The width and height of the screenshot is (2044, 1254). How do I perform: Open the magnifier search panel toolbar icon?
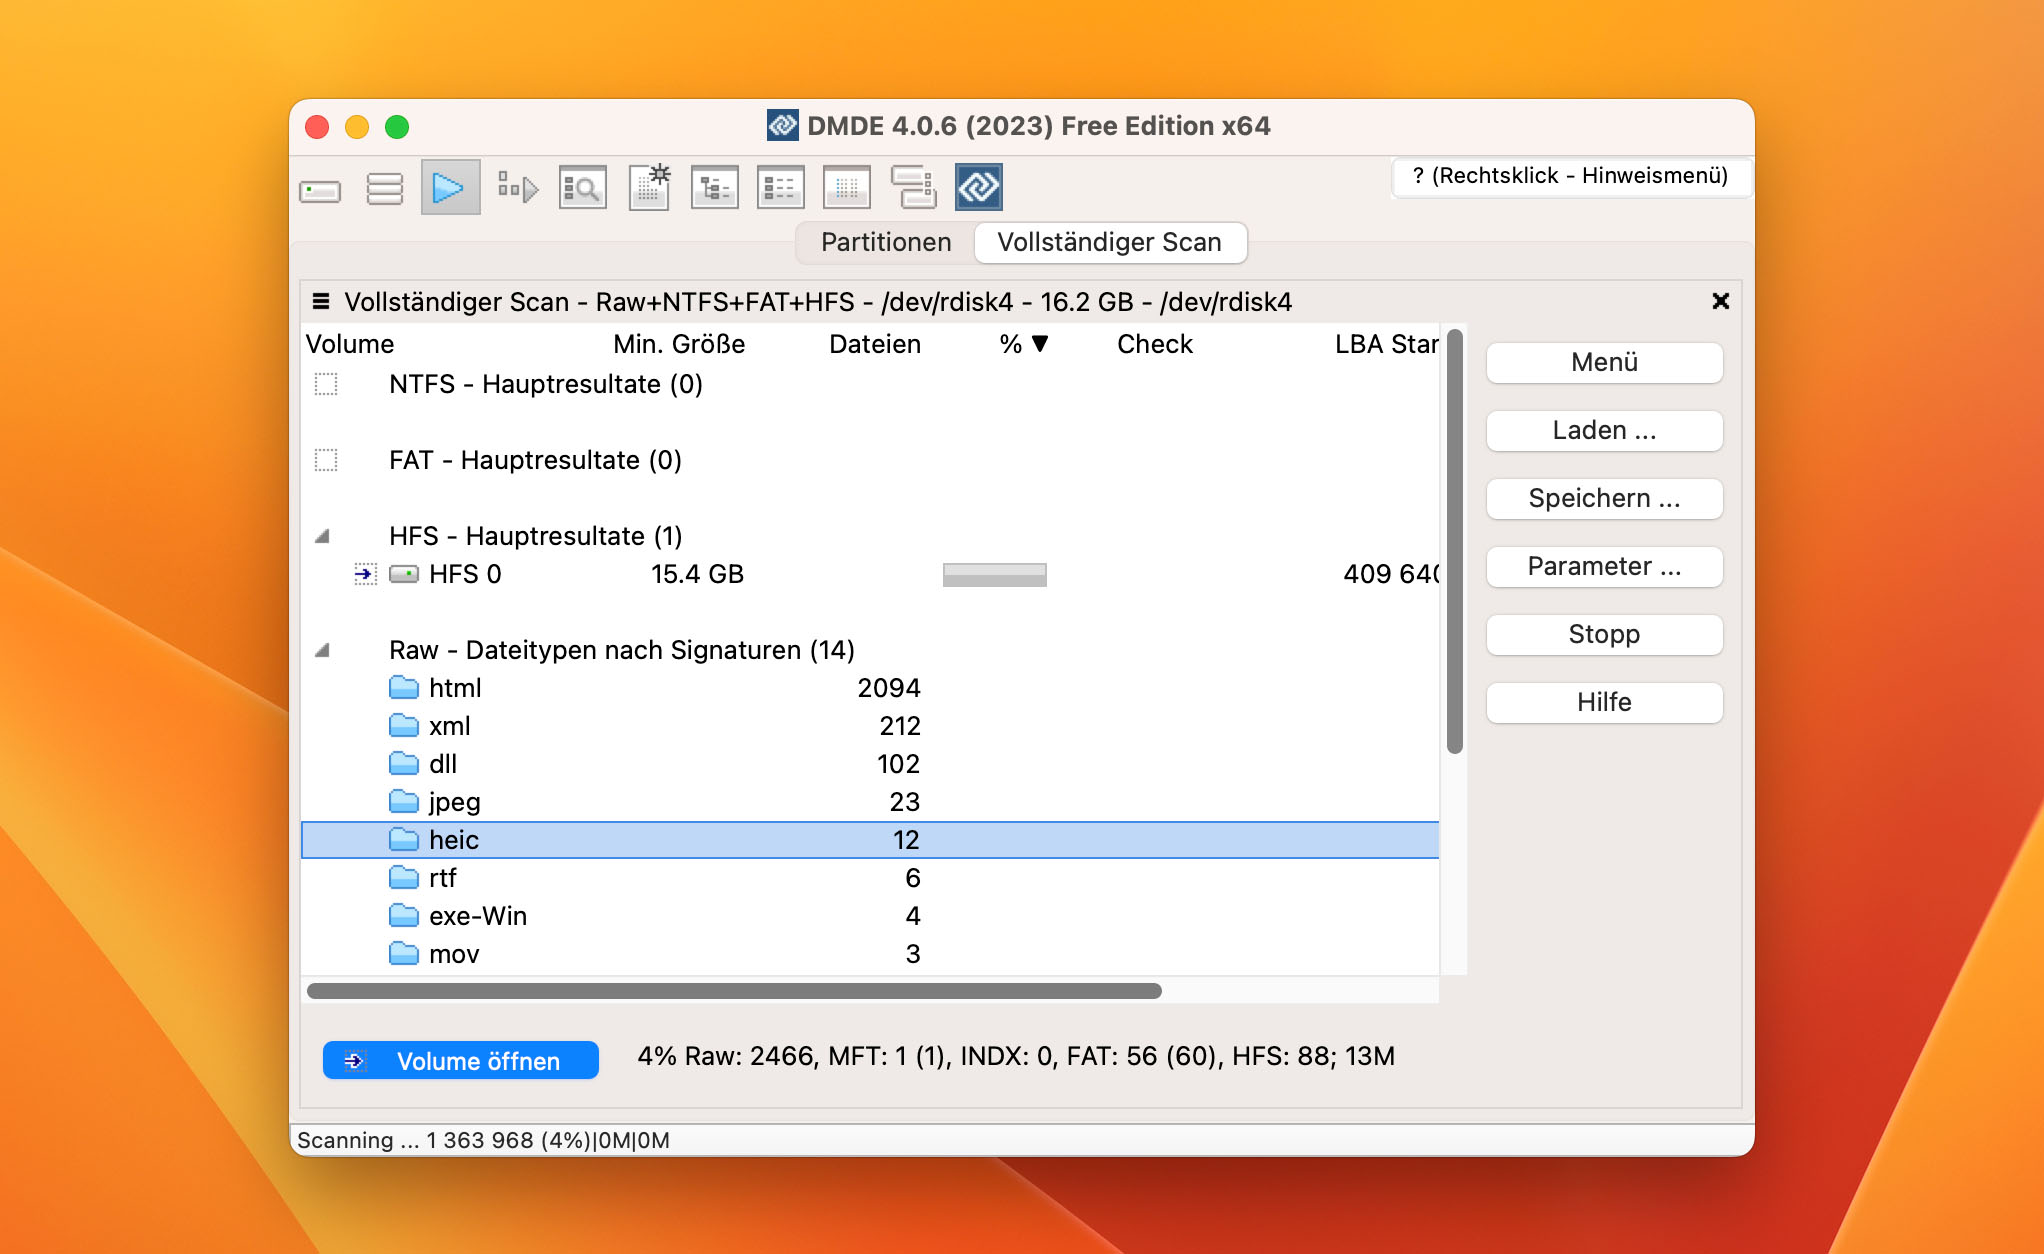(583, 187)
